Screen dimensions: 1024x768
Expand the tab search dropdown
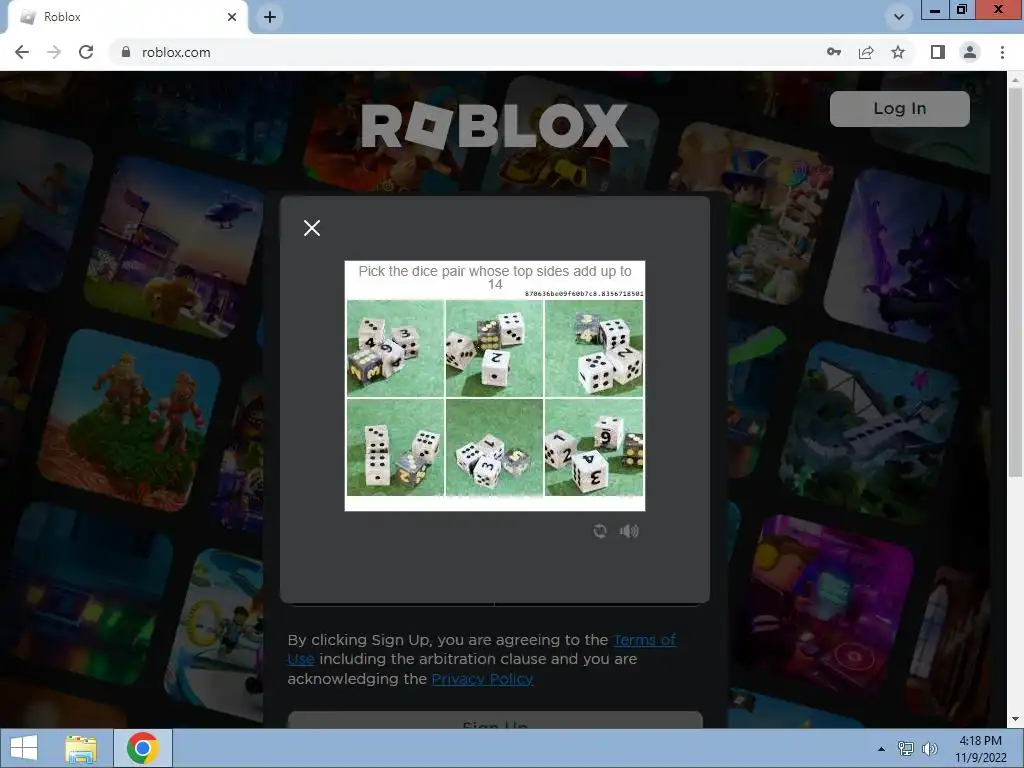[899, 17]
